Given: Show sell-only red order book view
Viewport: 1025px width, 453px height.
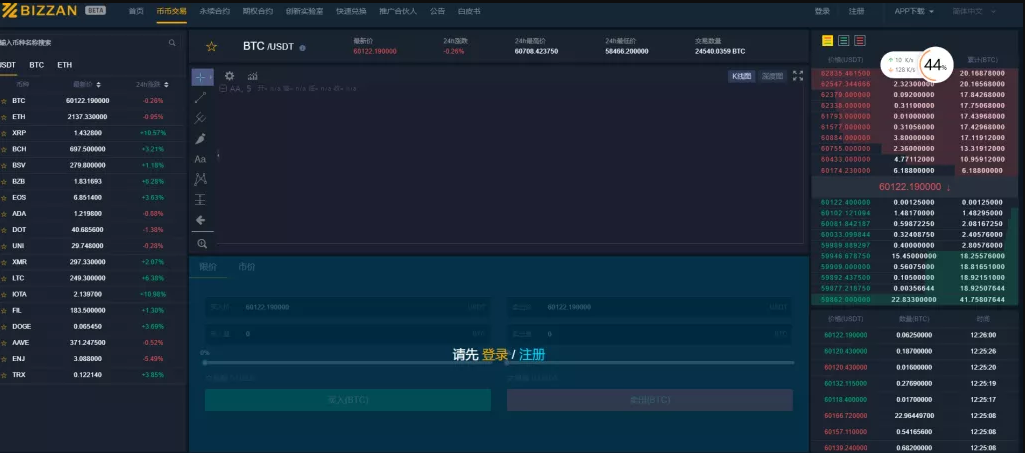Looking at the screenshot, I should pos(860,41).
